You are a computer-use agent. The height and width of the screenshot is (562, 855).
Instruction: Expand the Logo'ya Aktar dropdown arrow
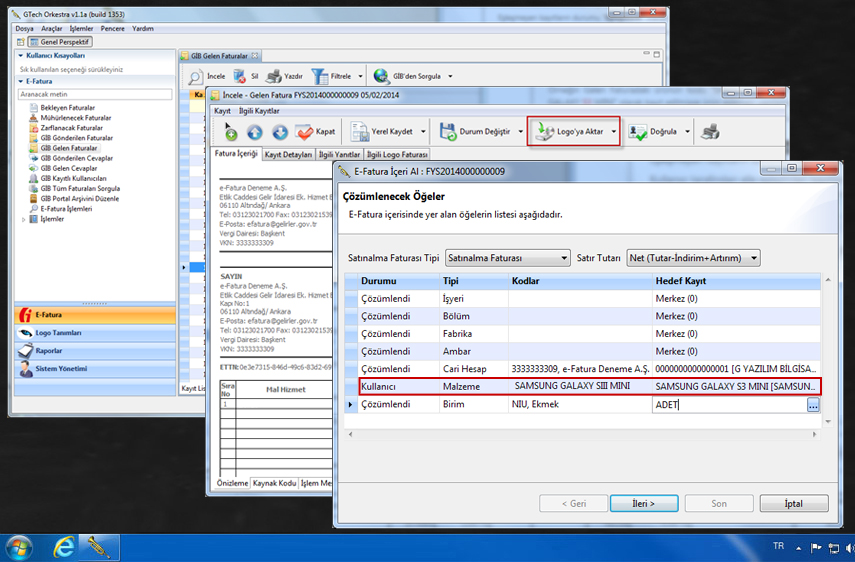[613, 132]
